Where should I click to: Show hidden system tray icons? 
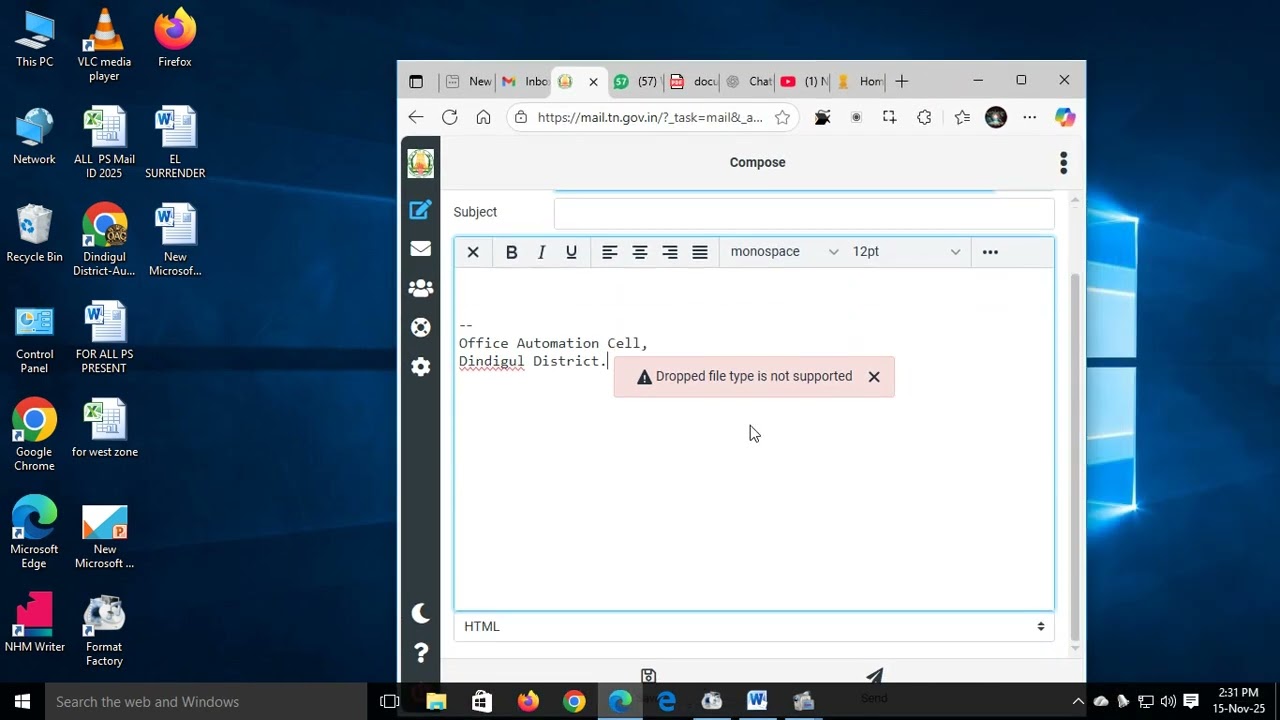pyautogui.click(x=1077, y=702)
